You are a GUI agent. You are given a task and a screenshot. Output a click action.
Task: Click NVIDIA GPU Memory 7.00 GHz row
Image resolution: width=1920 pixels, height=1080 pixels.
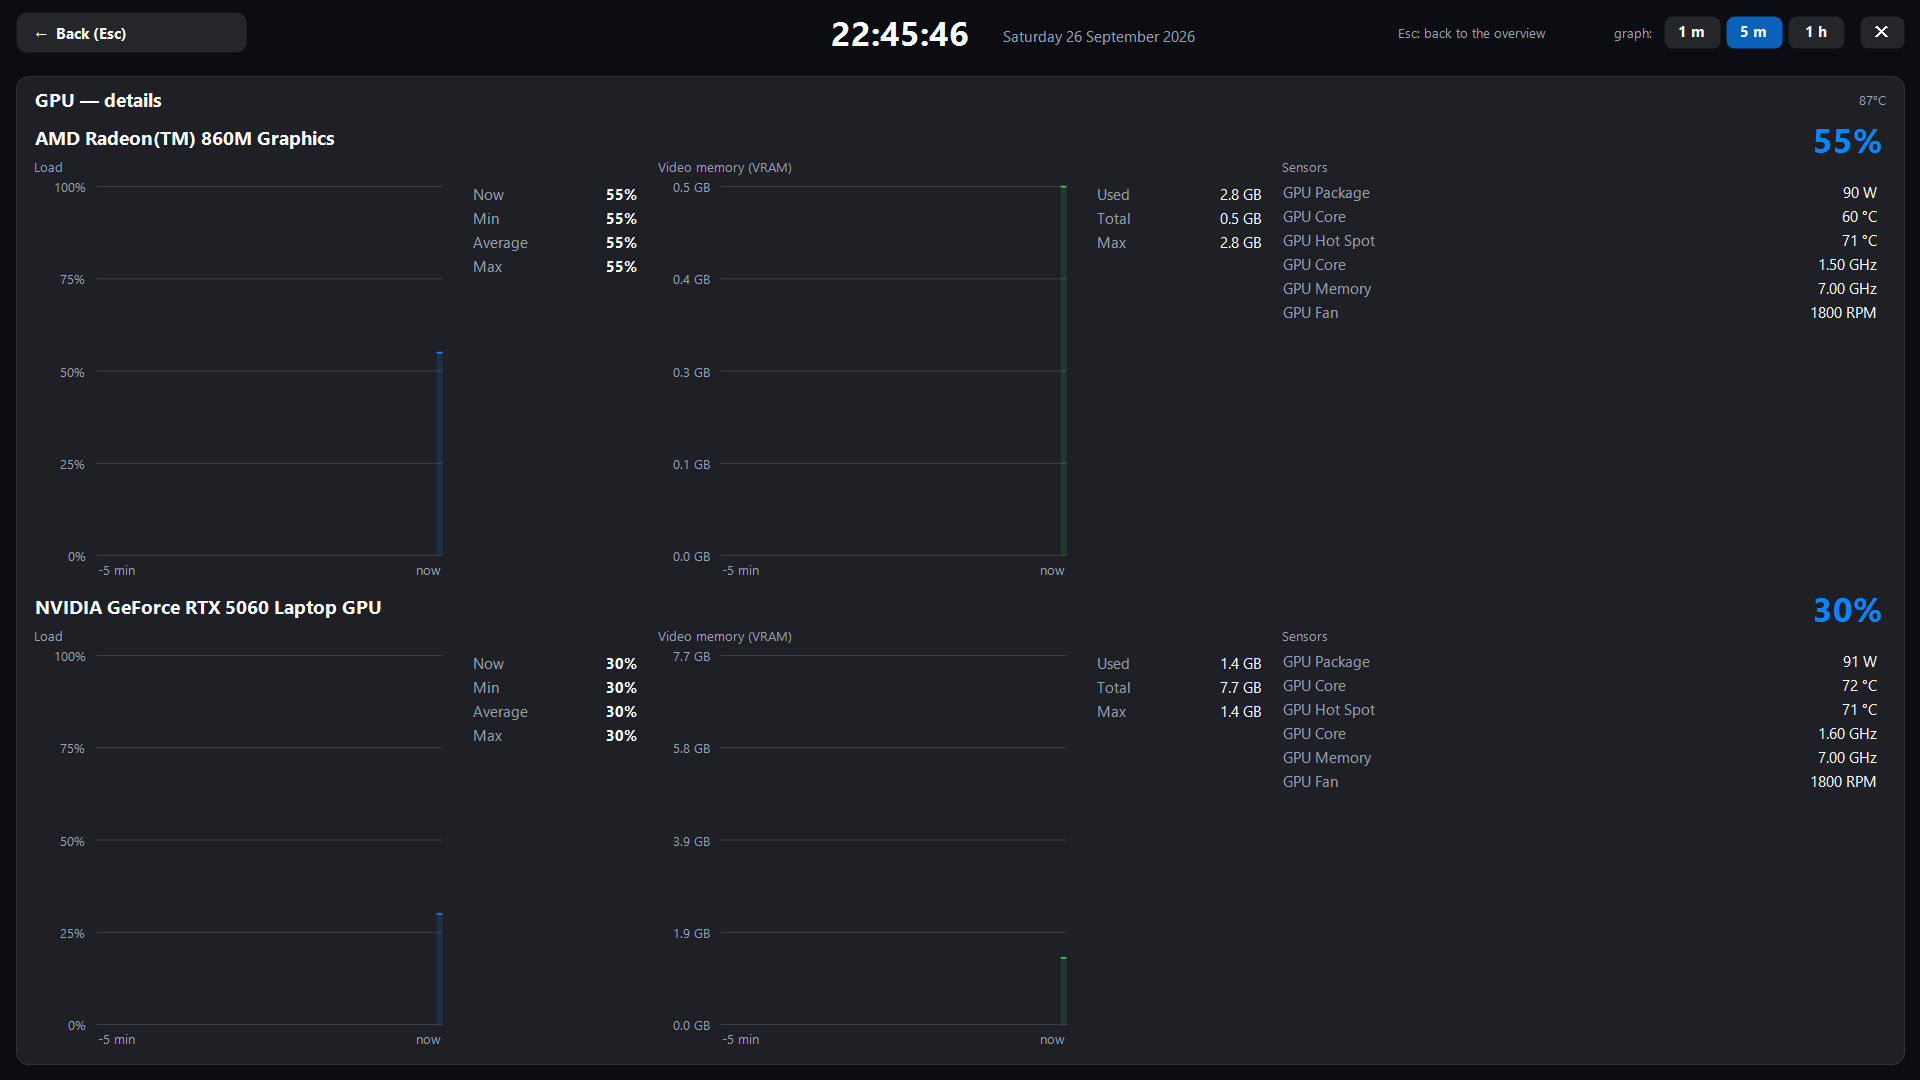coord(1580,758)
